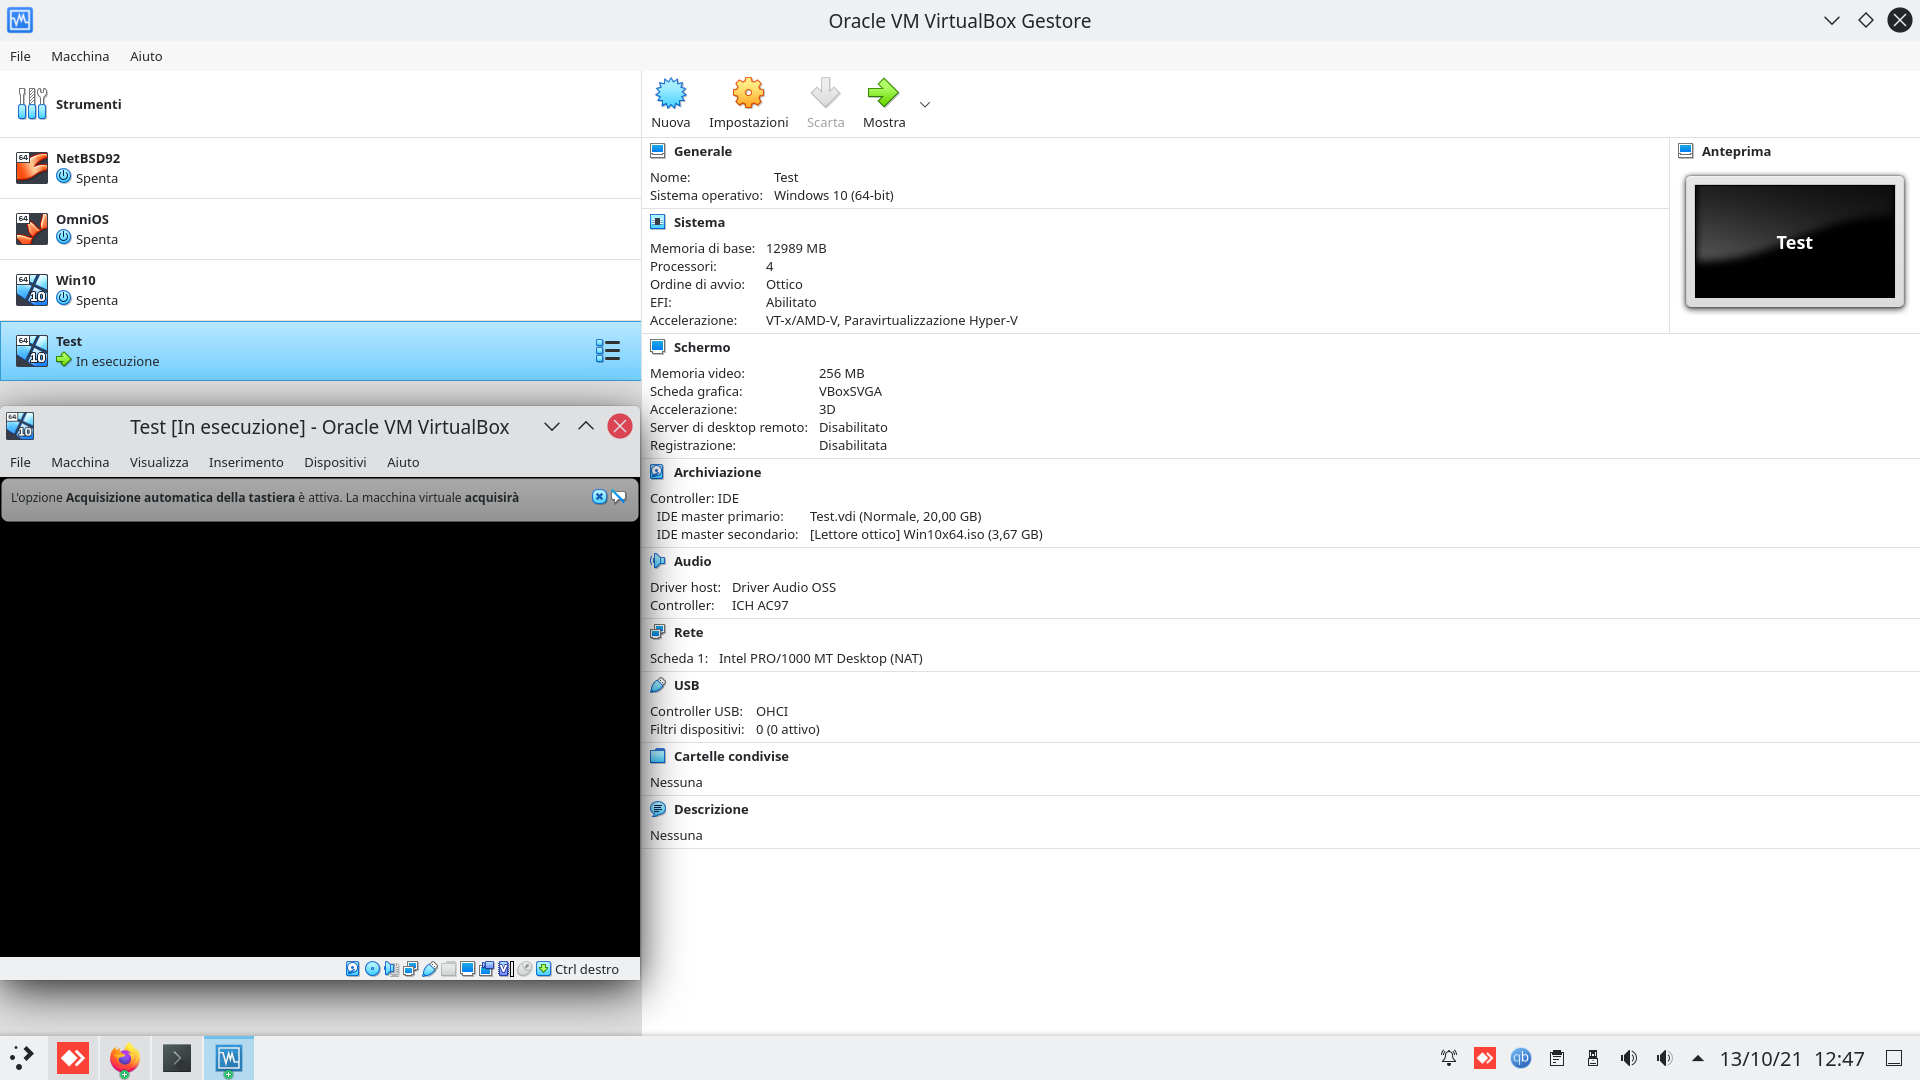Open Impostazioni gear icon in toolbar
The width and height of the screenshot is (1920, 1080).
748,94
